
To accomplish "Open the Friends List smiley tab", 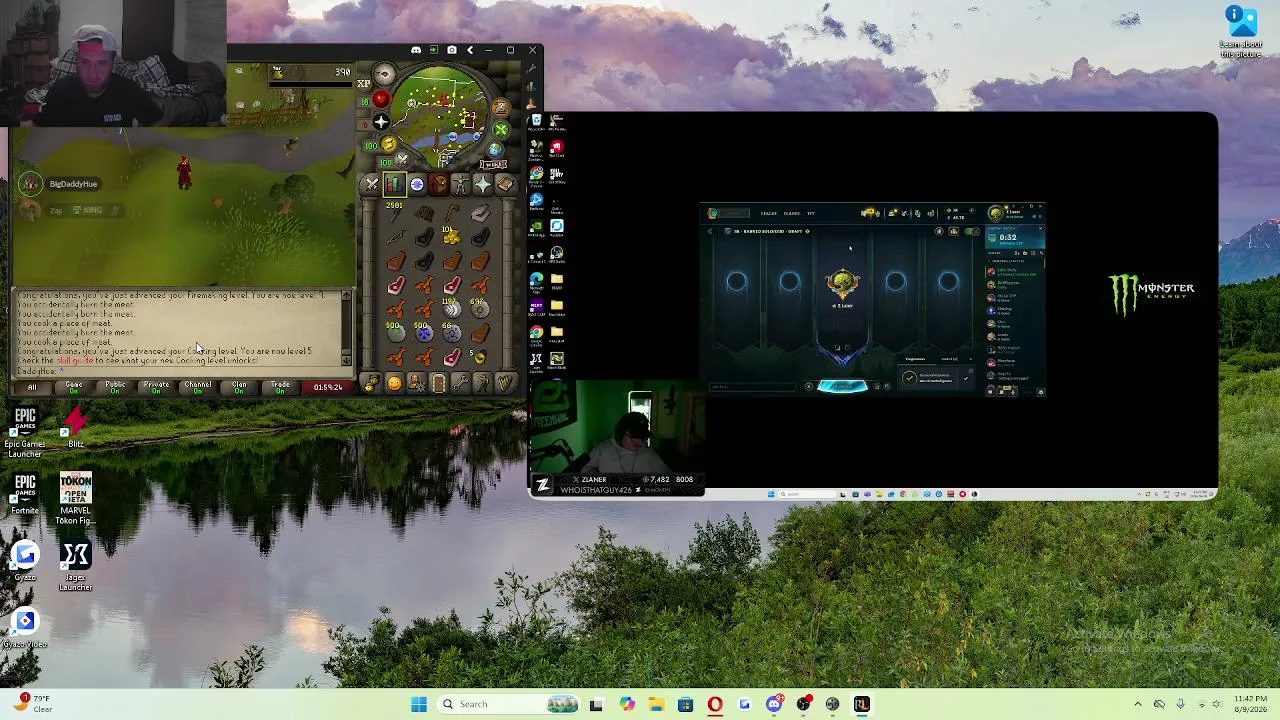I will point(394,383).
